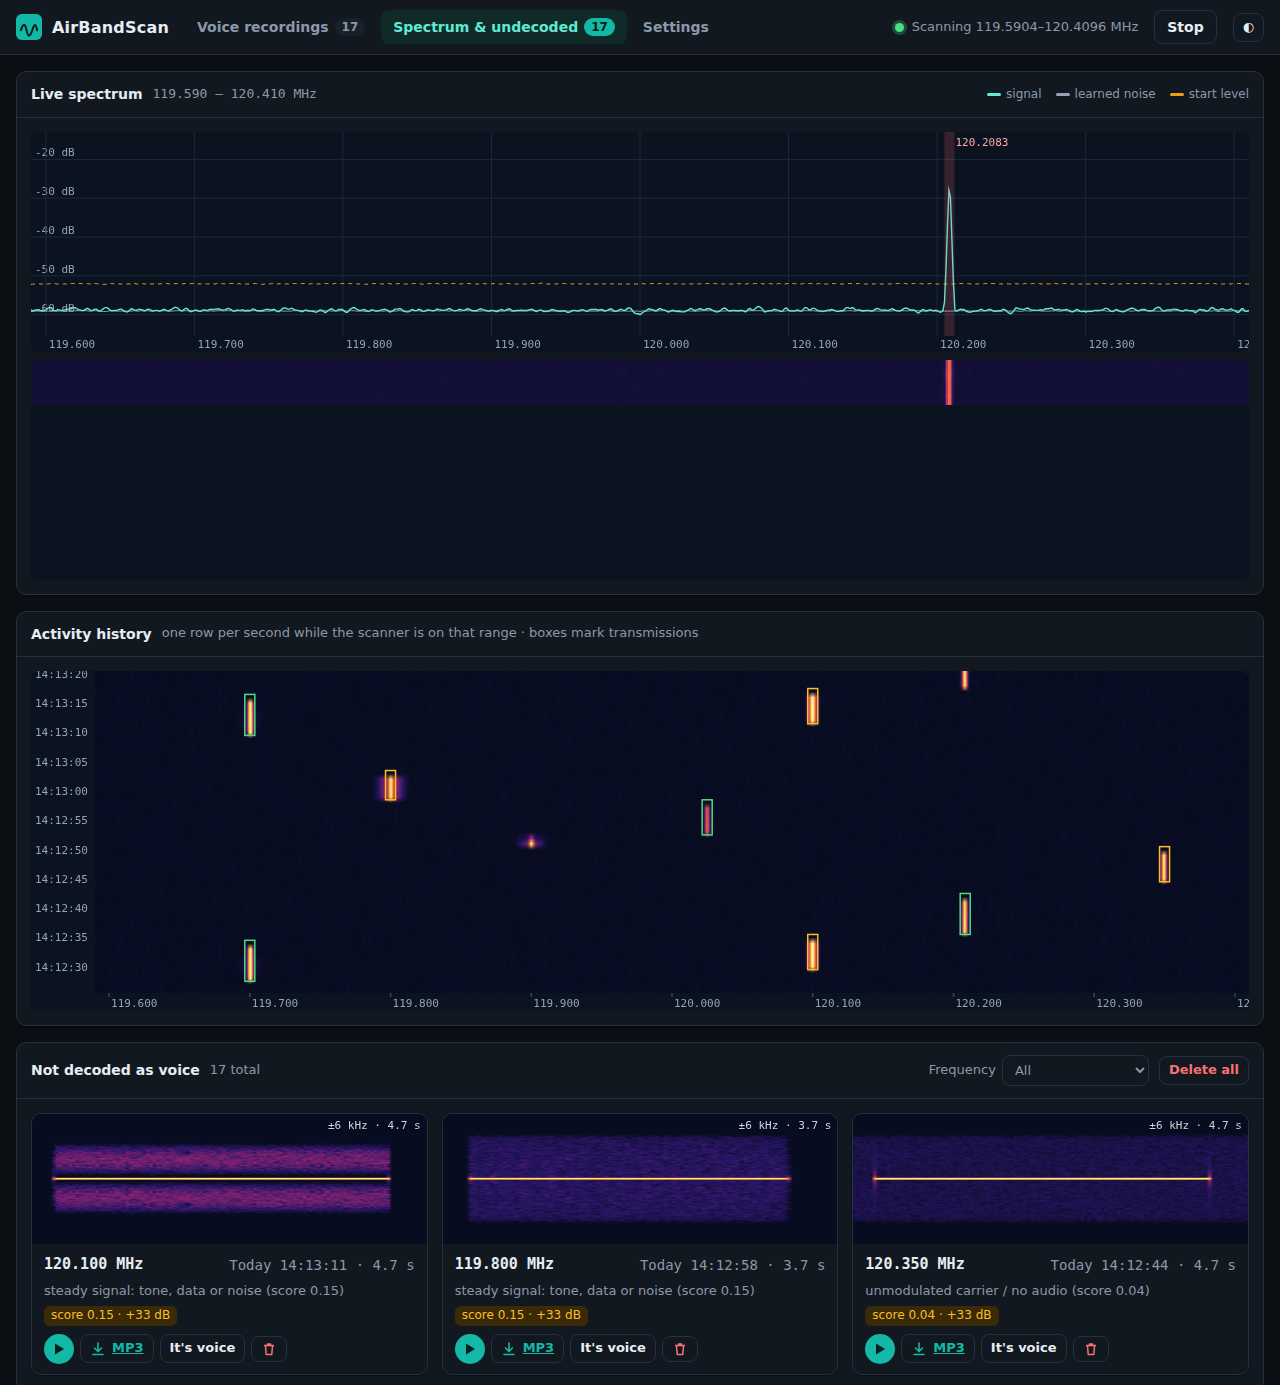This screenshot has width=1280, height=1385.
Task: Click the 17 badge on Spectrum & undecoded
Action: 600,27
